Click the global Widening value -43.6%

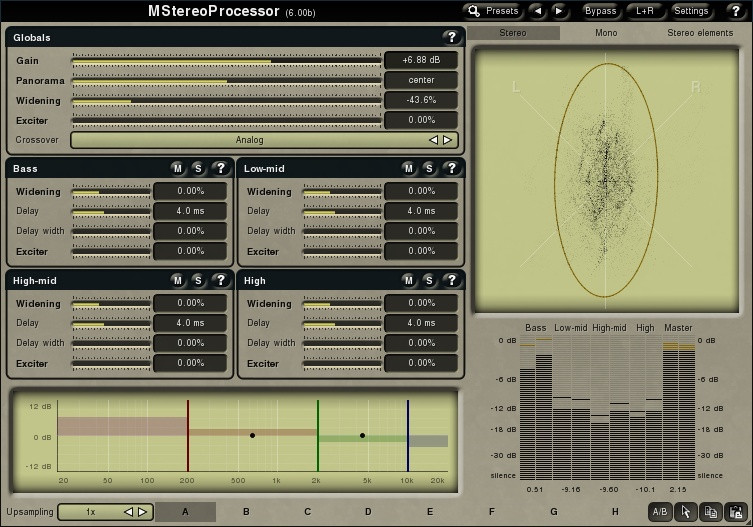click(x=421, y=100)
